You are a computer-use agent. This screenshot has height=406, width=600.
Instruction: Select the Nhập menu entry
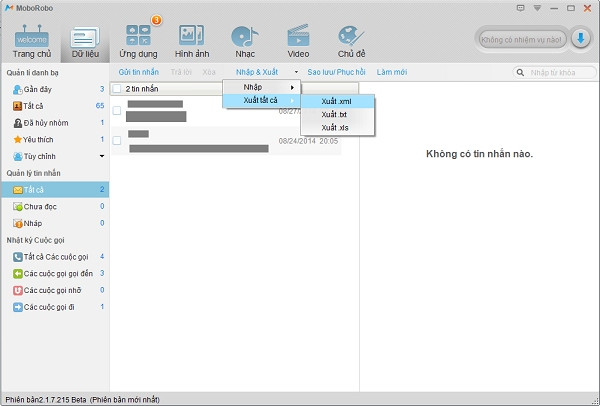[x=262, y=87]
